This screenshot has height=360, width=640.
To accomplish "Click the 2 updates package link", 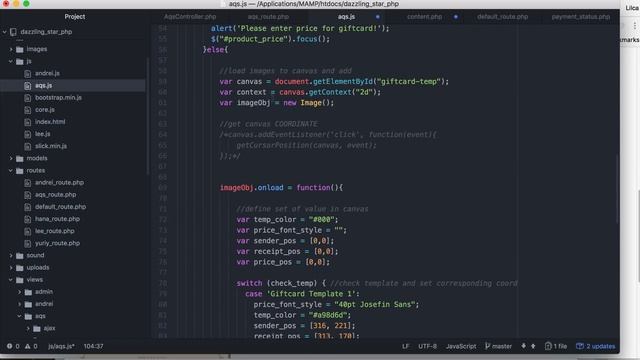I will point(596,346).
